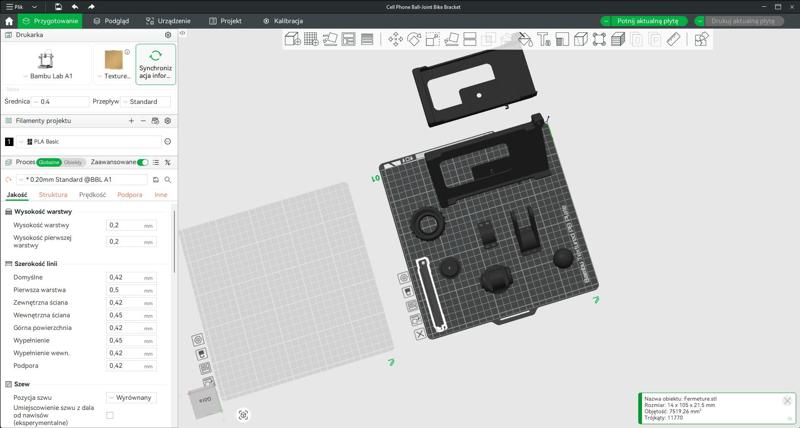This screenshot has width=800, height=428.
Task: Click the Add object cube icon
Action: (x=292, y=40)
